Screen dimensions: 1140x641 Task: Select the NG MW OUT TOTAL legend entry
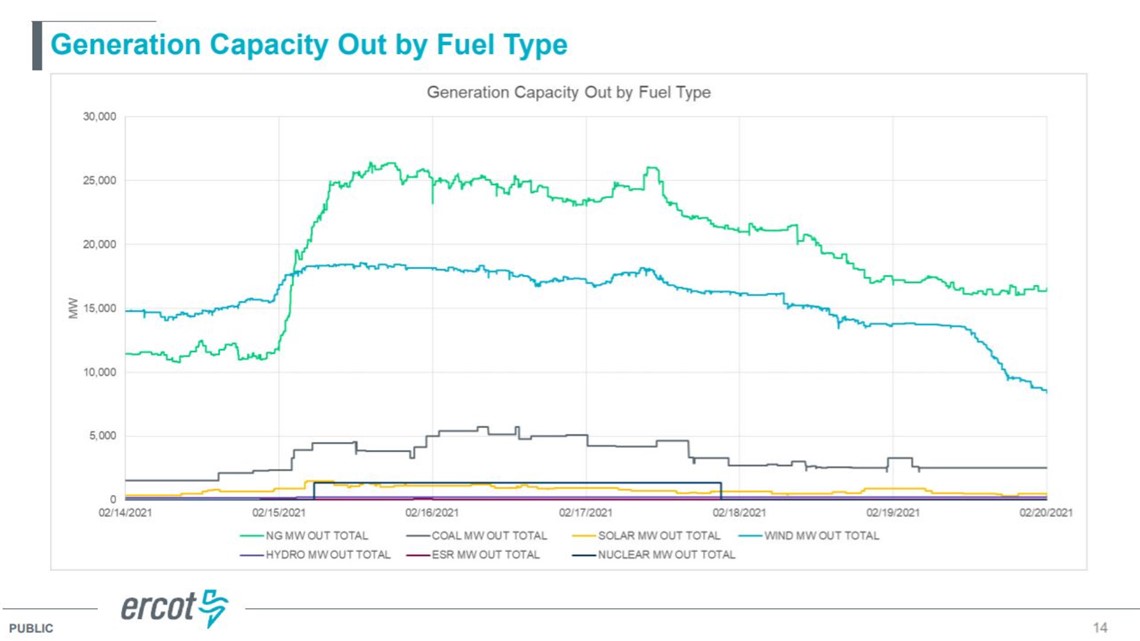[304, 536]
